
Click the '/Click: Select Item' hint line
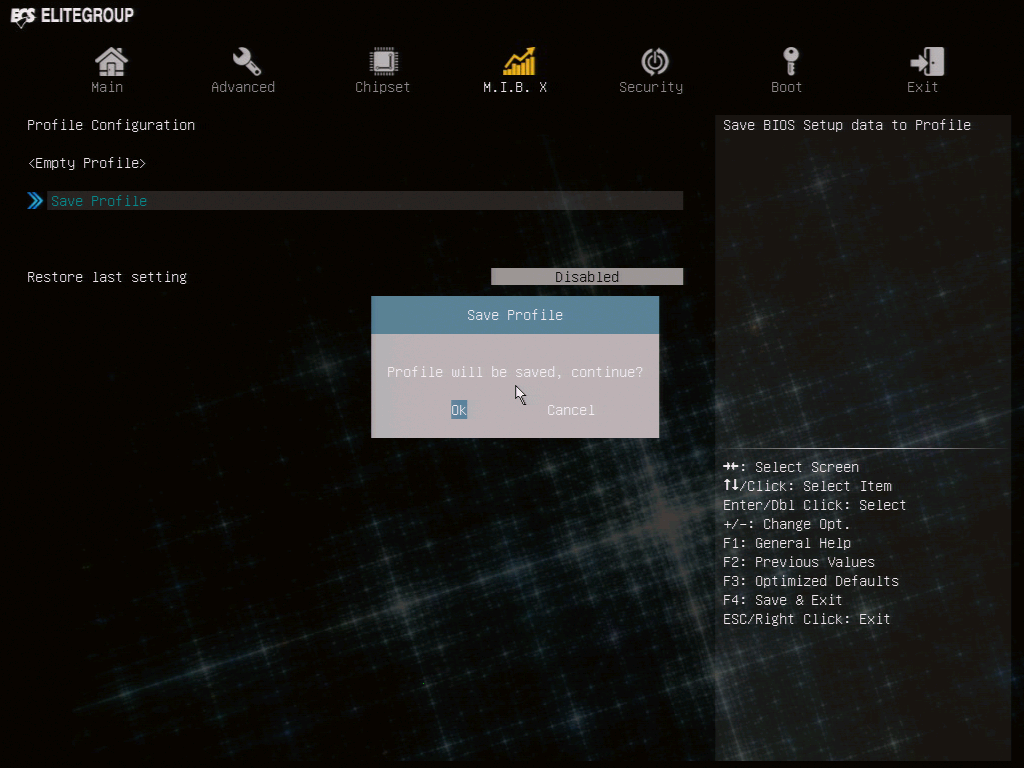pyautogui.click(x=807, y=486)
